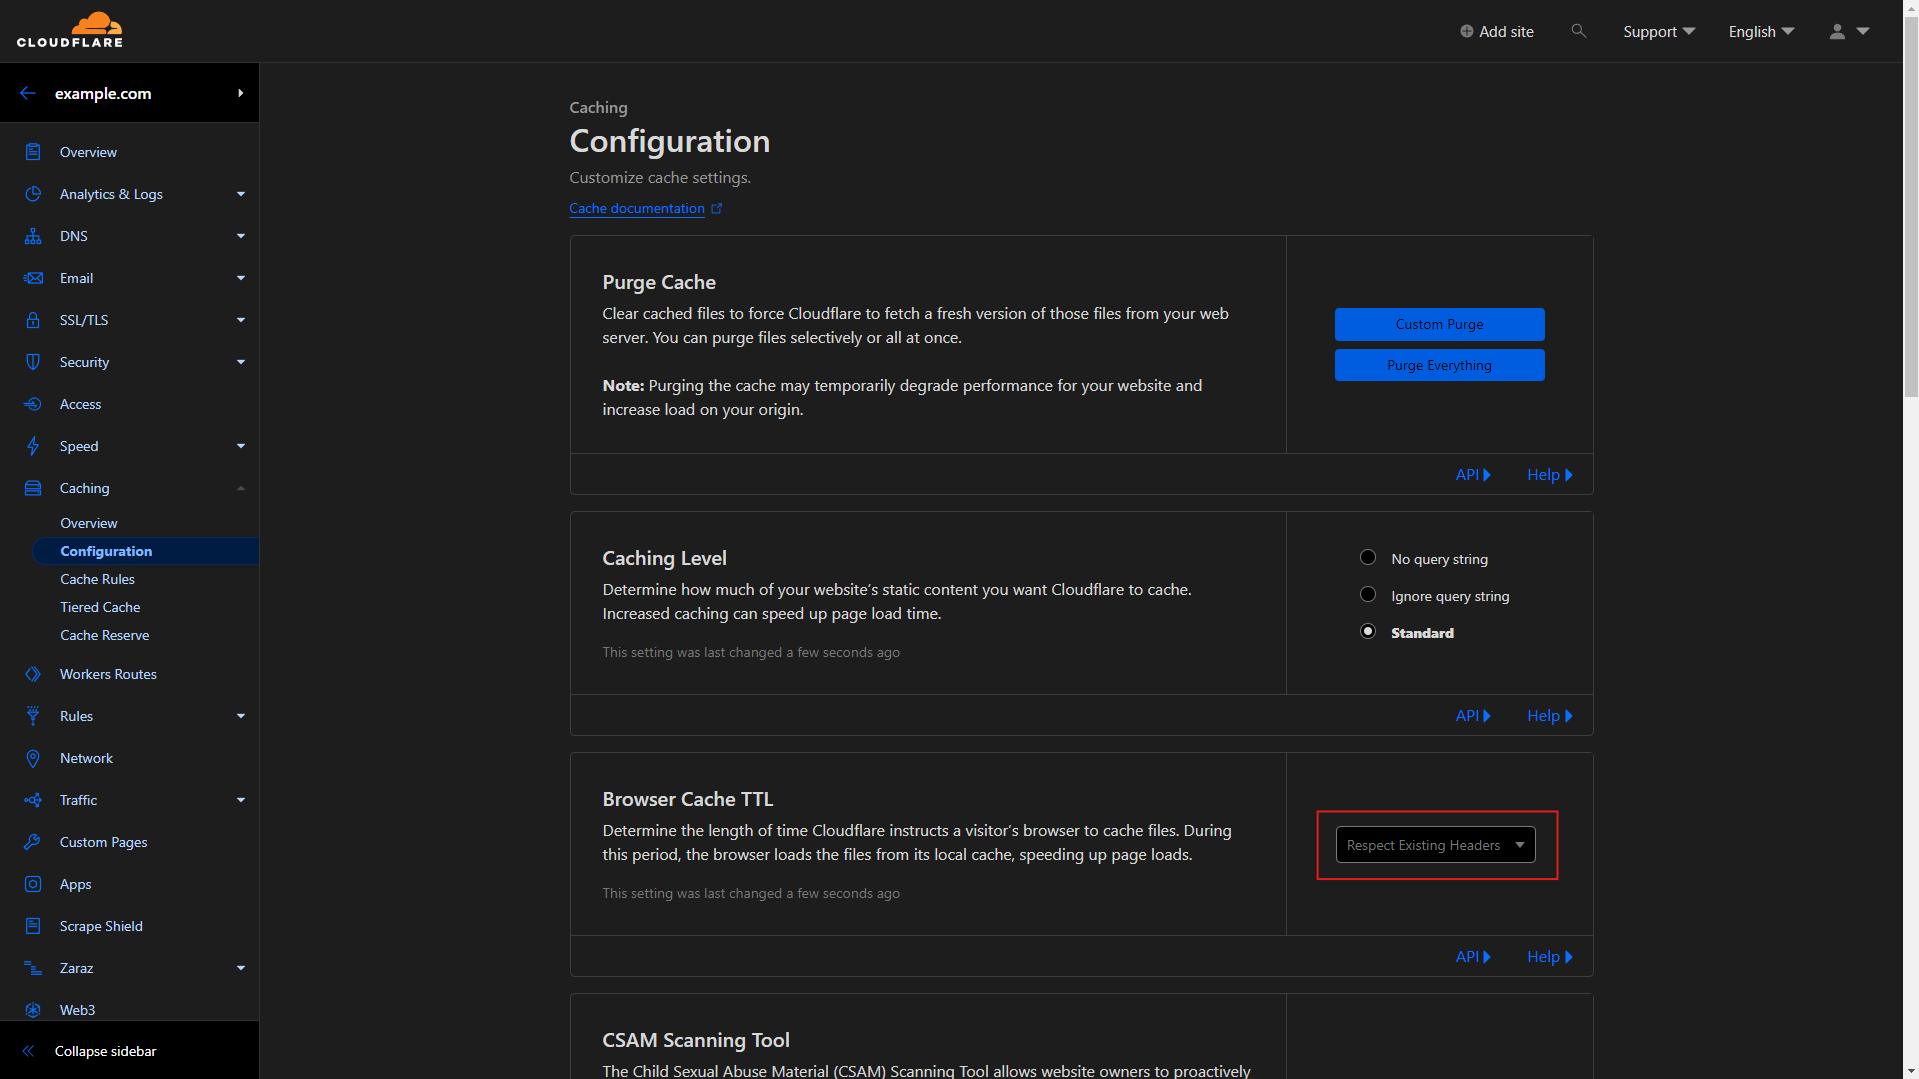The height and width of the screenshot is (1079, 1919).
Task: Click the Cloudflare logo
Action: 70,30
